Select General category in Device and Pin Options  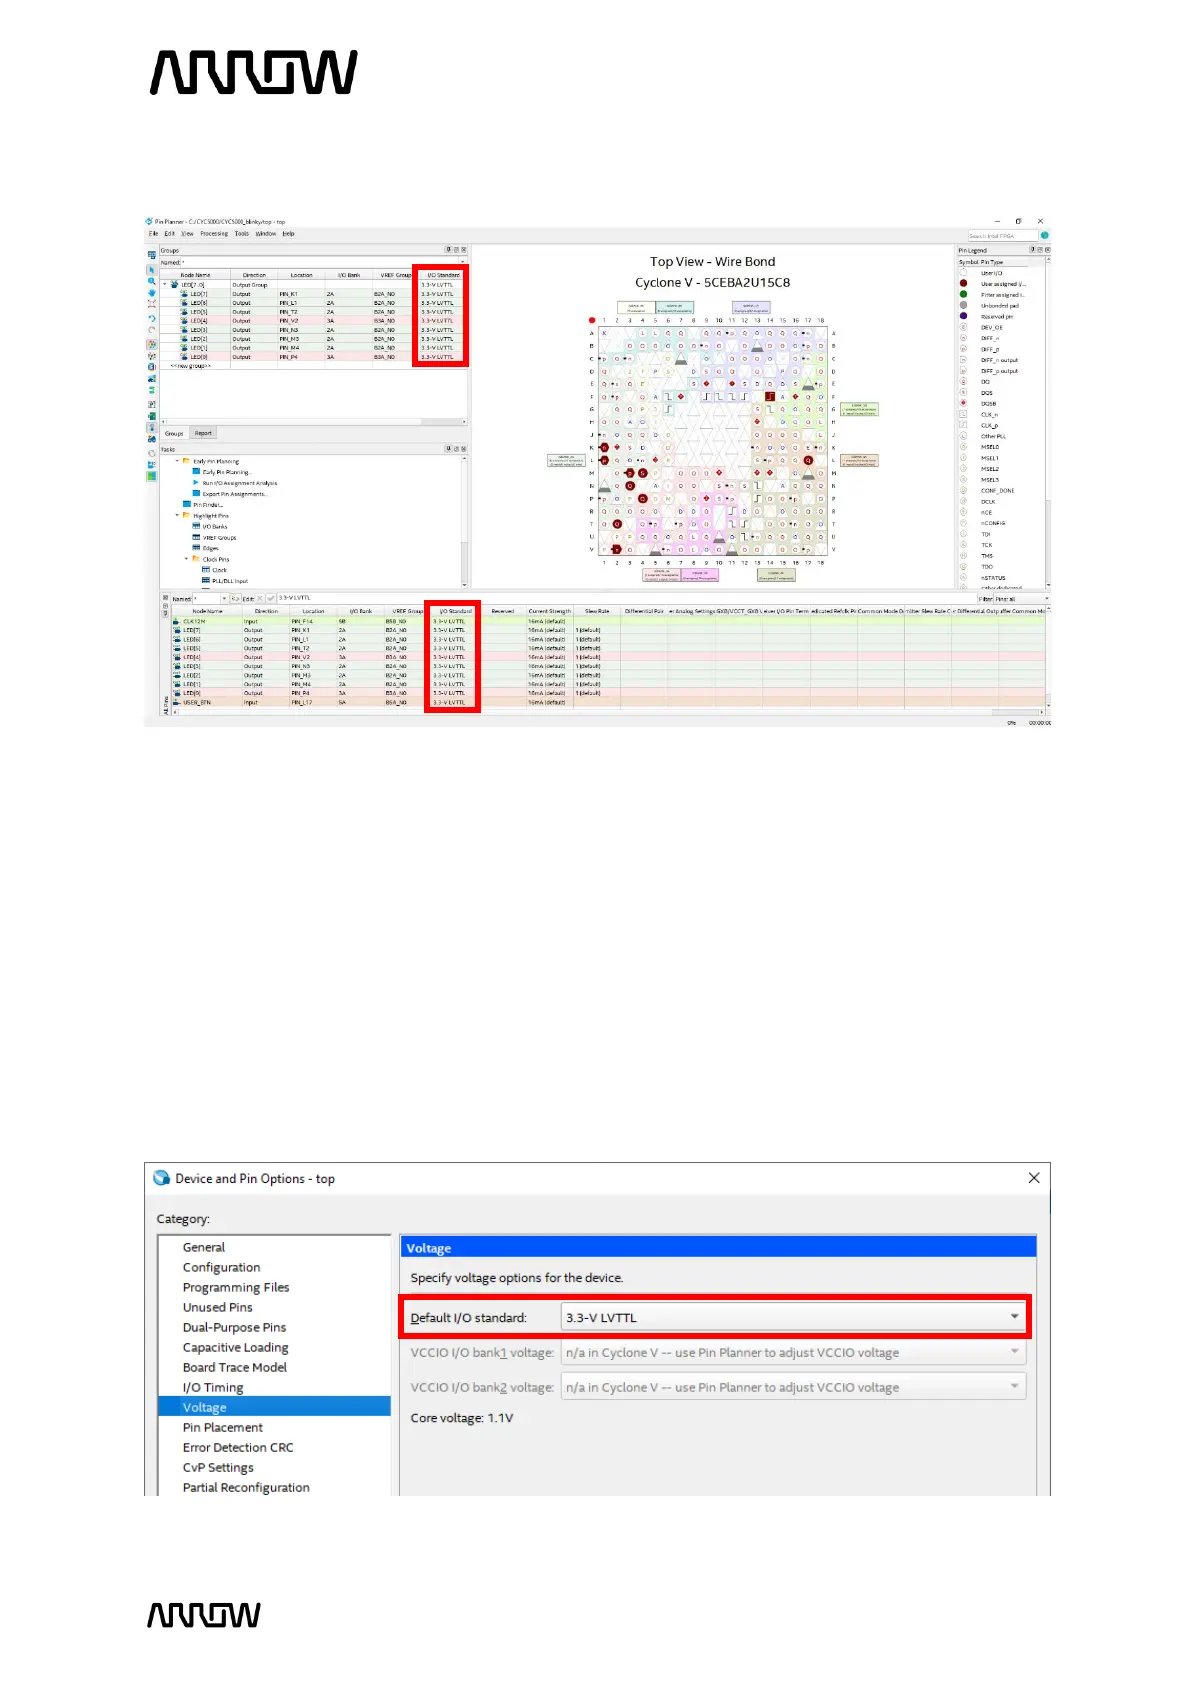click(203, 1247)
